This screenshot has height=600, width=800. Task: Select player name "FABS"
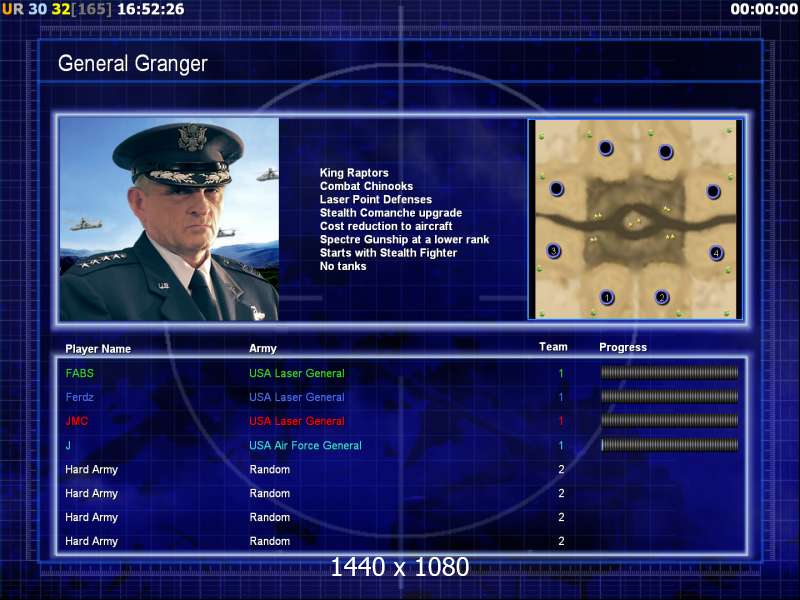(x=80, y=373)
